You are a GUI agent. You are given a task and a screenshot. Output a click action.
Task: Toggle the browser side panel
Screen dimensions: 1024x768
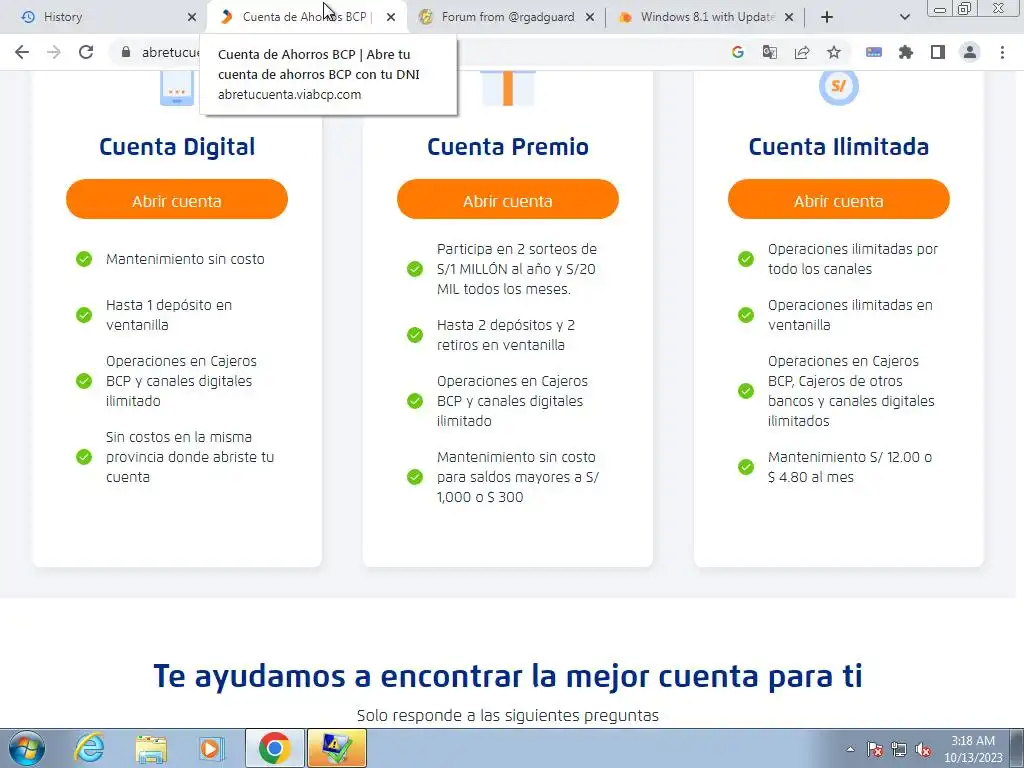tap(938, 52)
